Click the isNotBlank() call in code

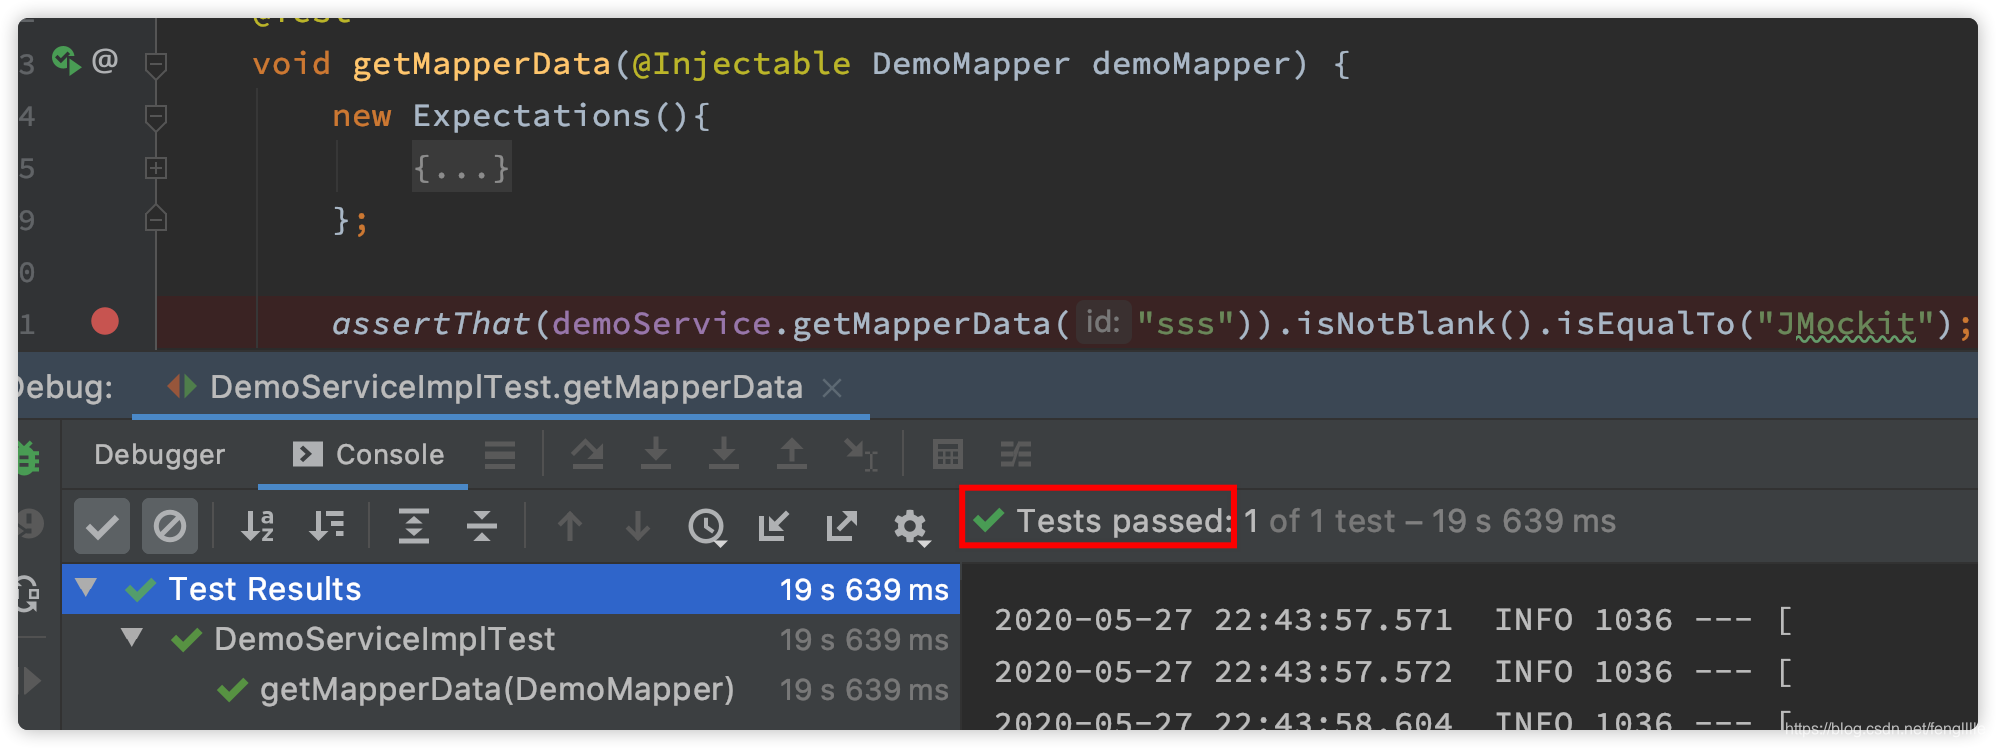tap(1415, 323)
